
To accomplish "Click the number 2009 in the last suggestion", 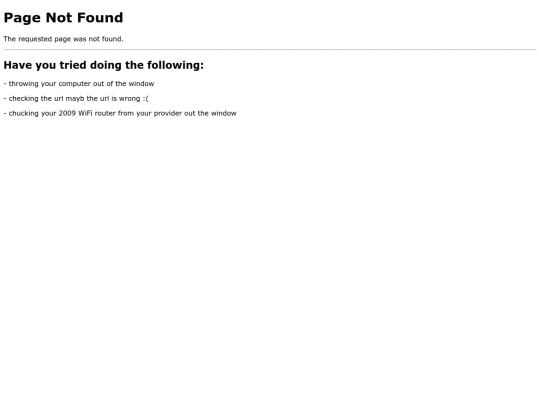I will click(x=67, y=113).
